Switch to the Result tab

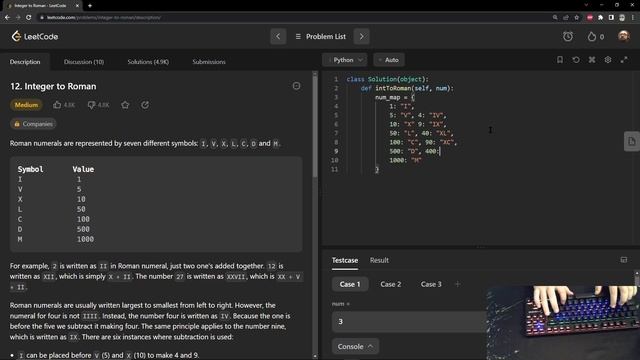(x=379, y=260)
